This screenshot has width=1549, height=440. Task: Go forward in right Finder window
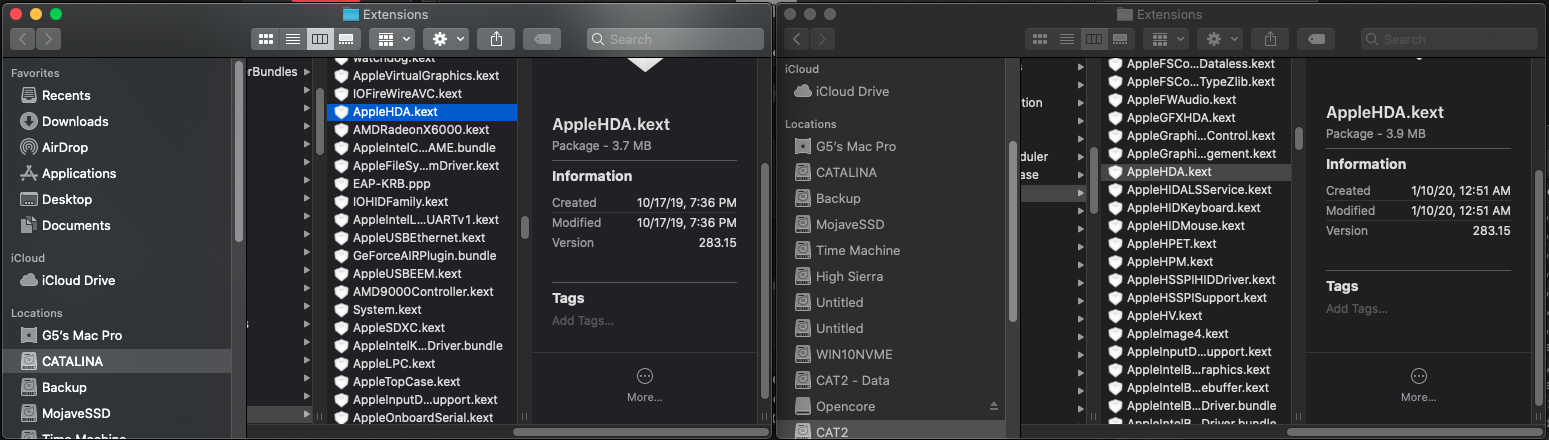click(822, 39)
